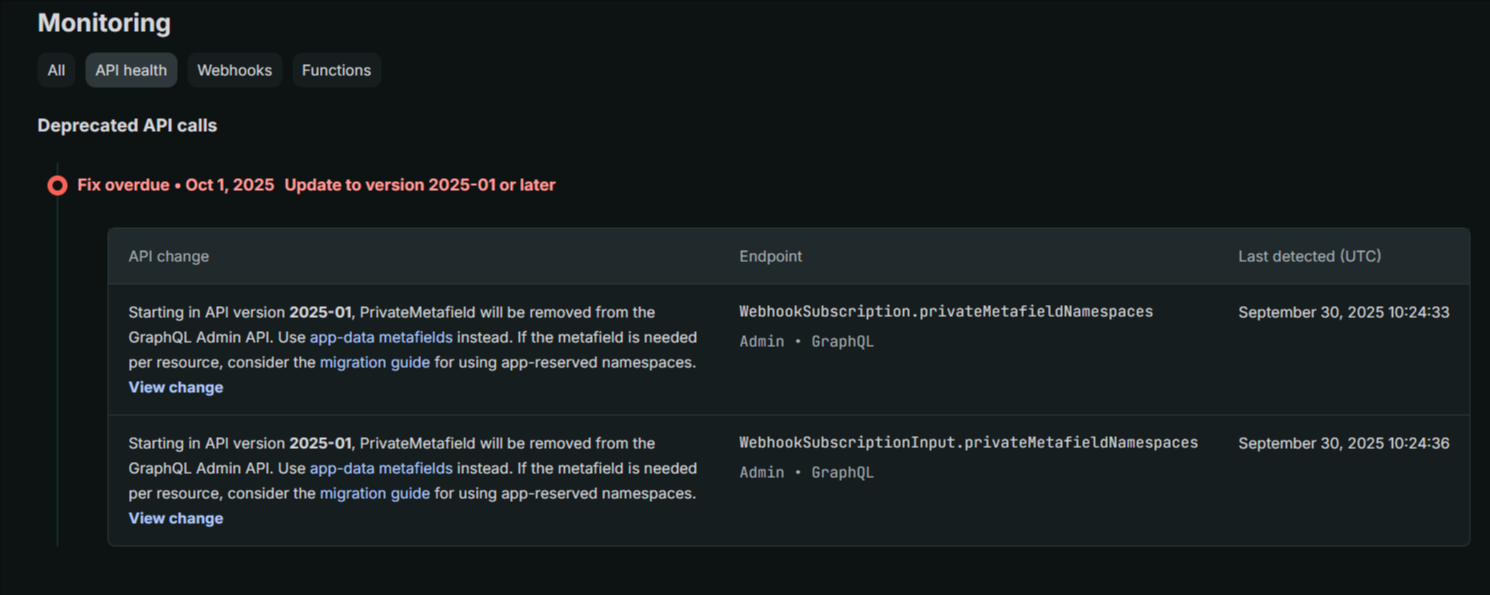This screenshot has height=595, width=1490.
Task: Open app-data metafields link for WebhookSubscription row
Action: point(381,338)
